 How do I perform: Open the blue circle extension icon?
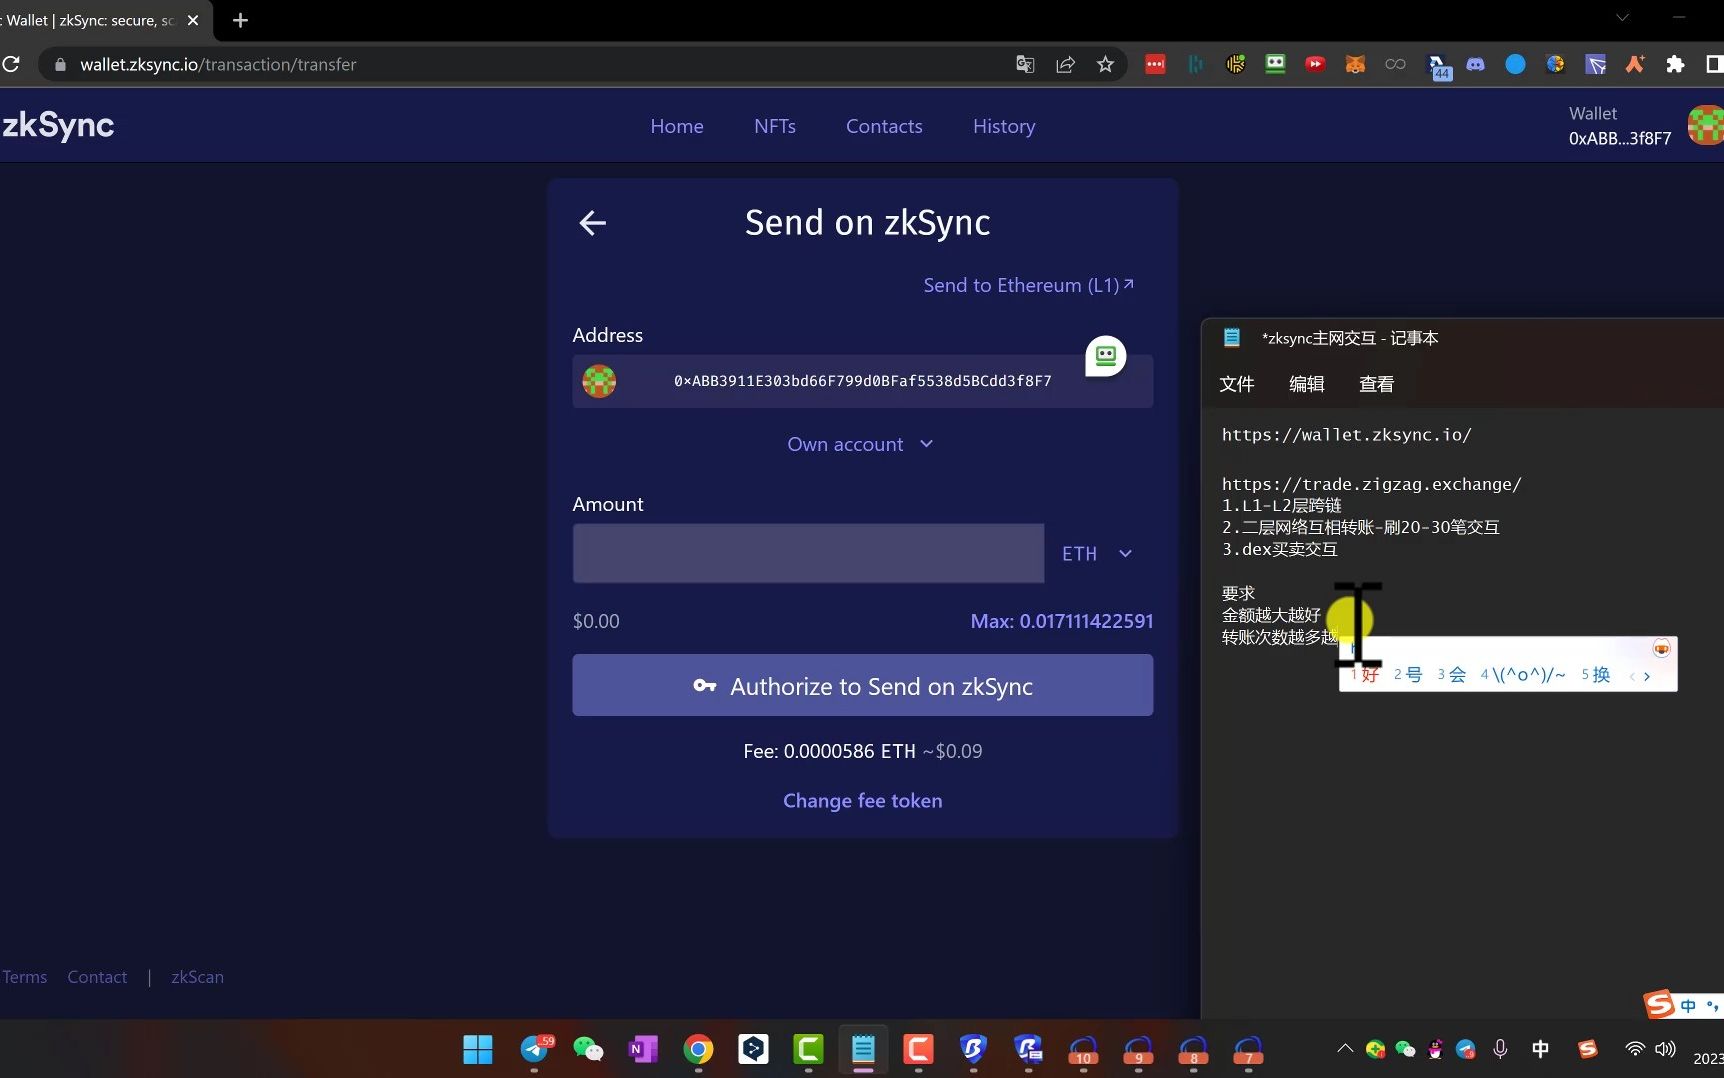pyautogui.click(x=1515, y=64)
